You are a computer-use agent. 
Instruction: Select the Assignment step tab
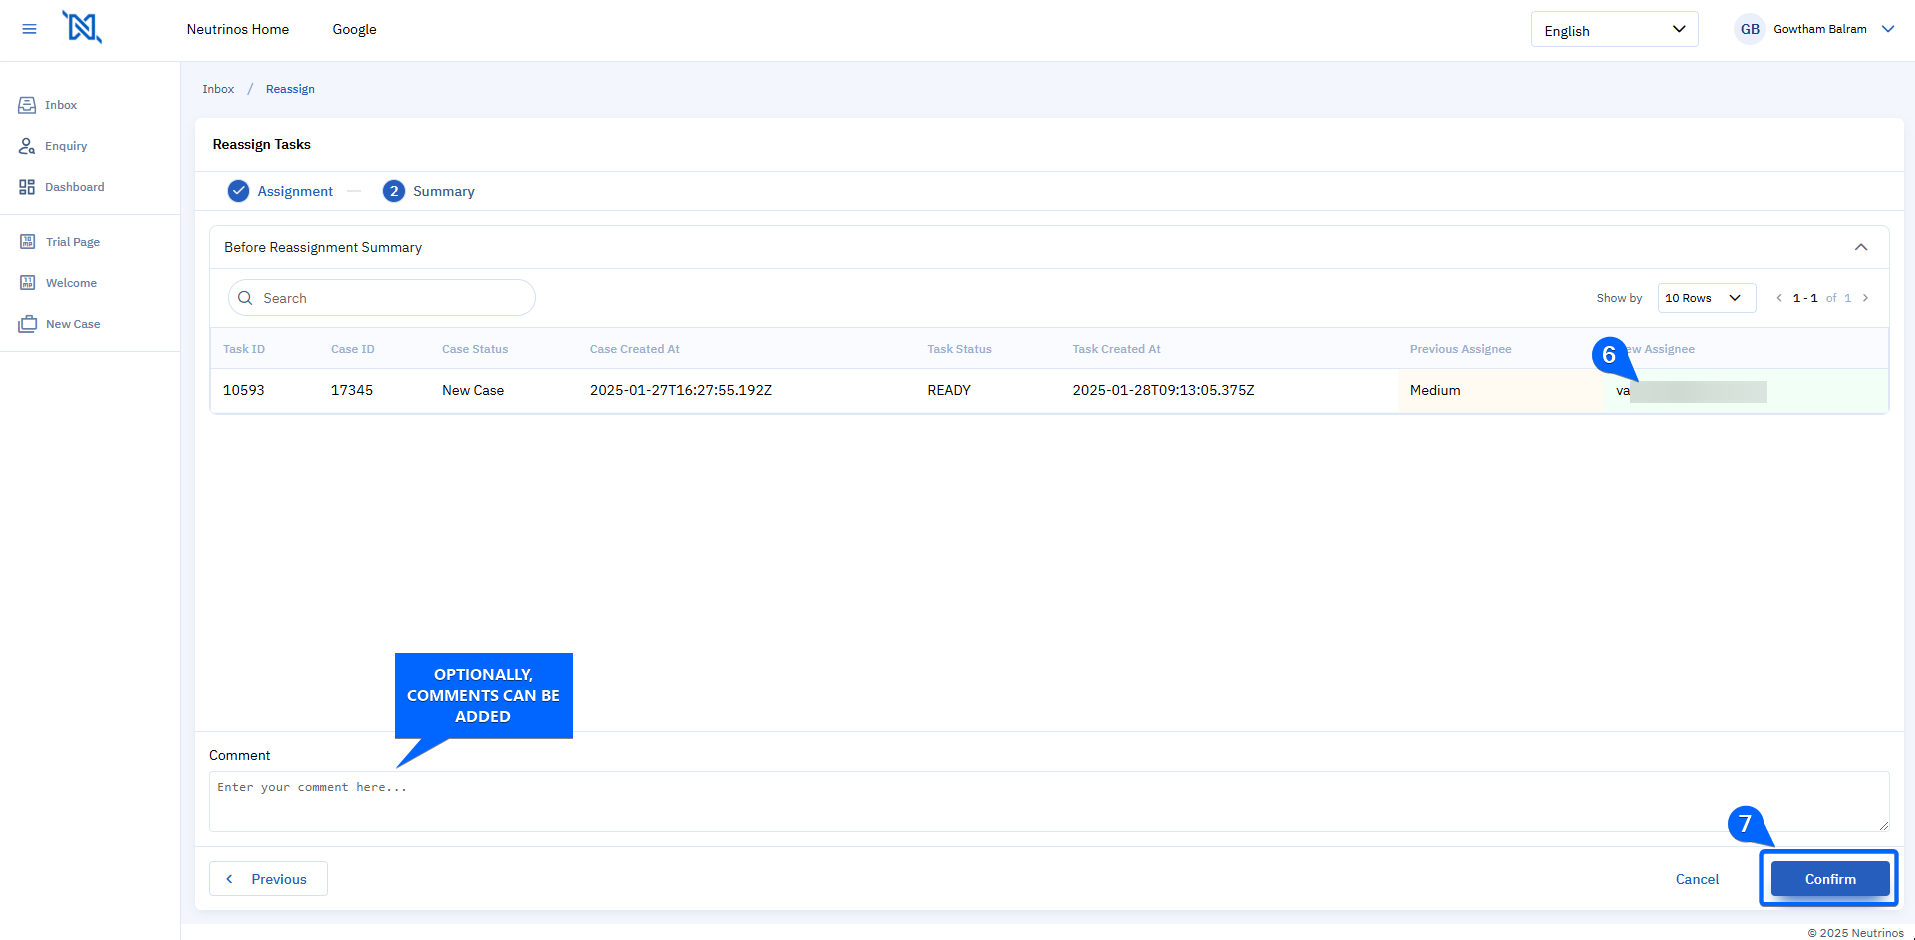[x=295, y=191]
